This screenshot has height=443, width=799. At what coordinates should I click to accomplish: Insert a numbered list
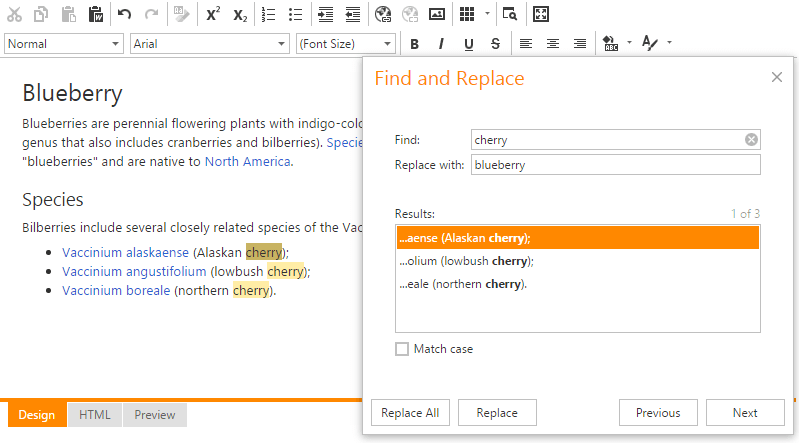tap(268, 14)
